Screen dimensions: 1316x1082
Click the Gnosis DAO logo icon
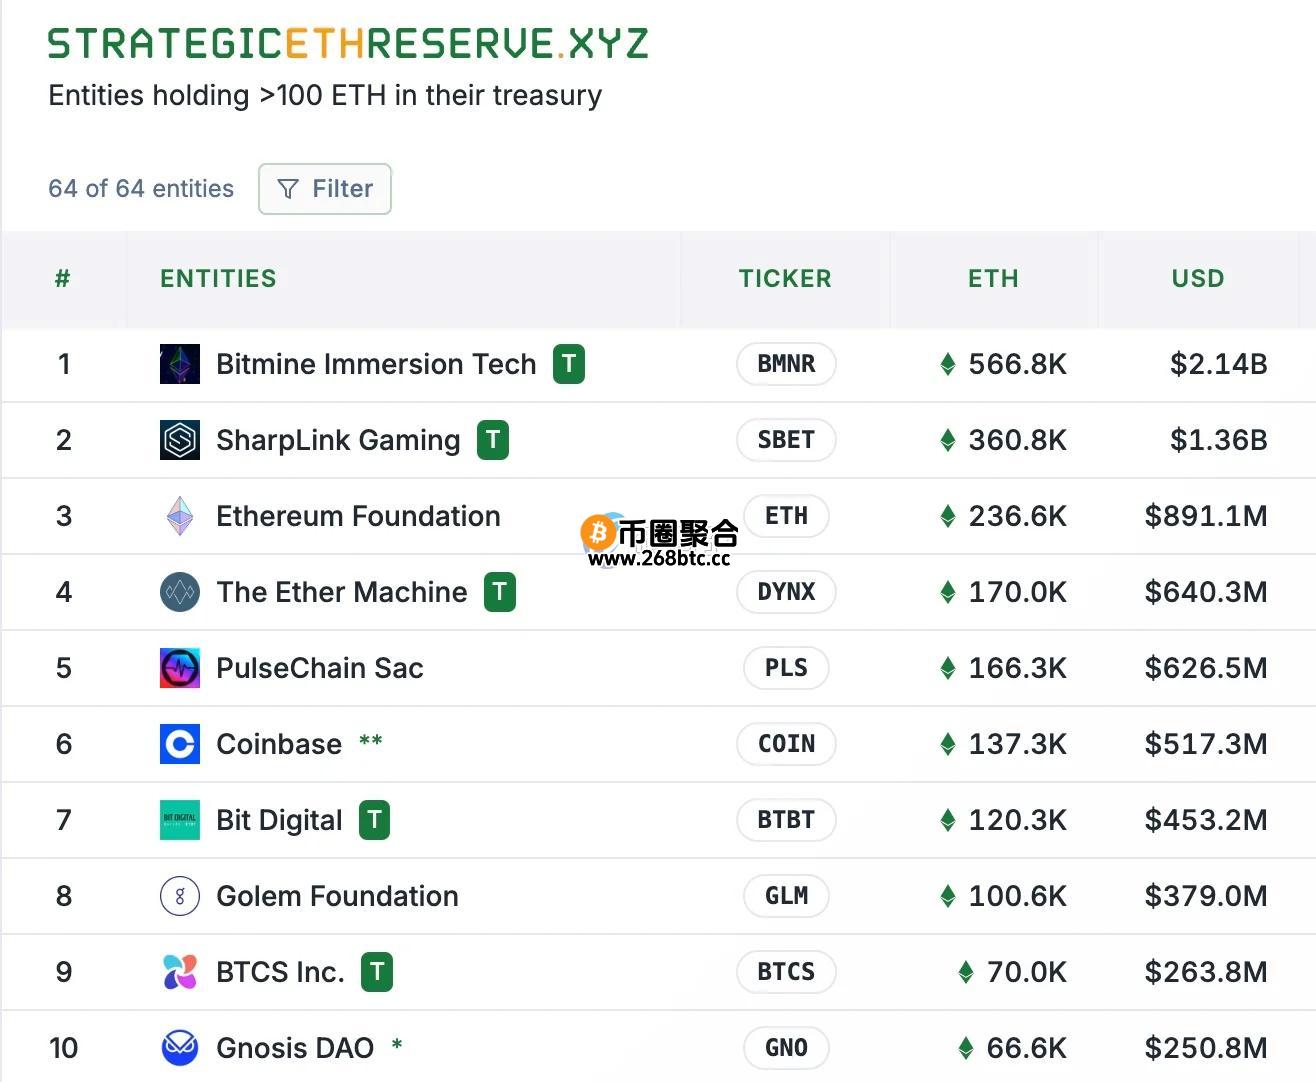[180, 1048]
